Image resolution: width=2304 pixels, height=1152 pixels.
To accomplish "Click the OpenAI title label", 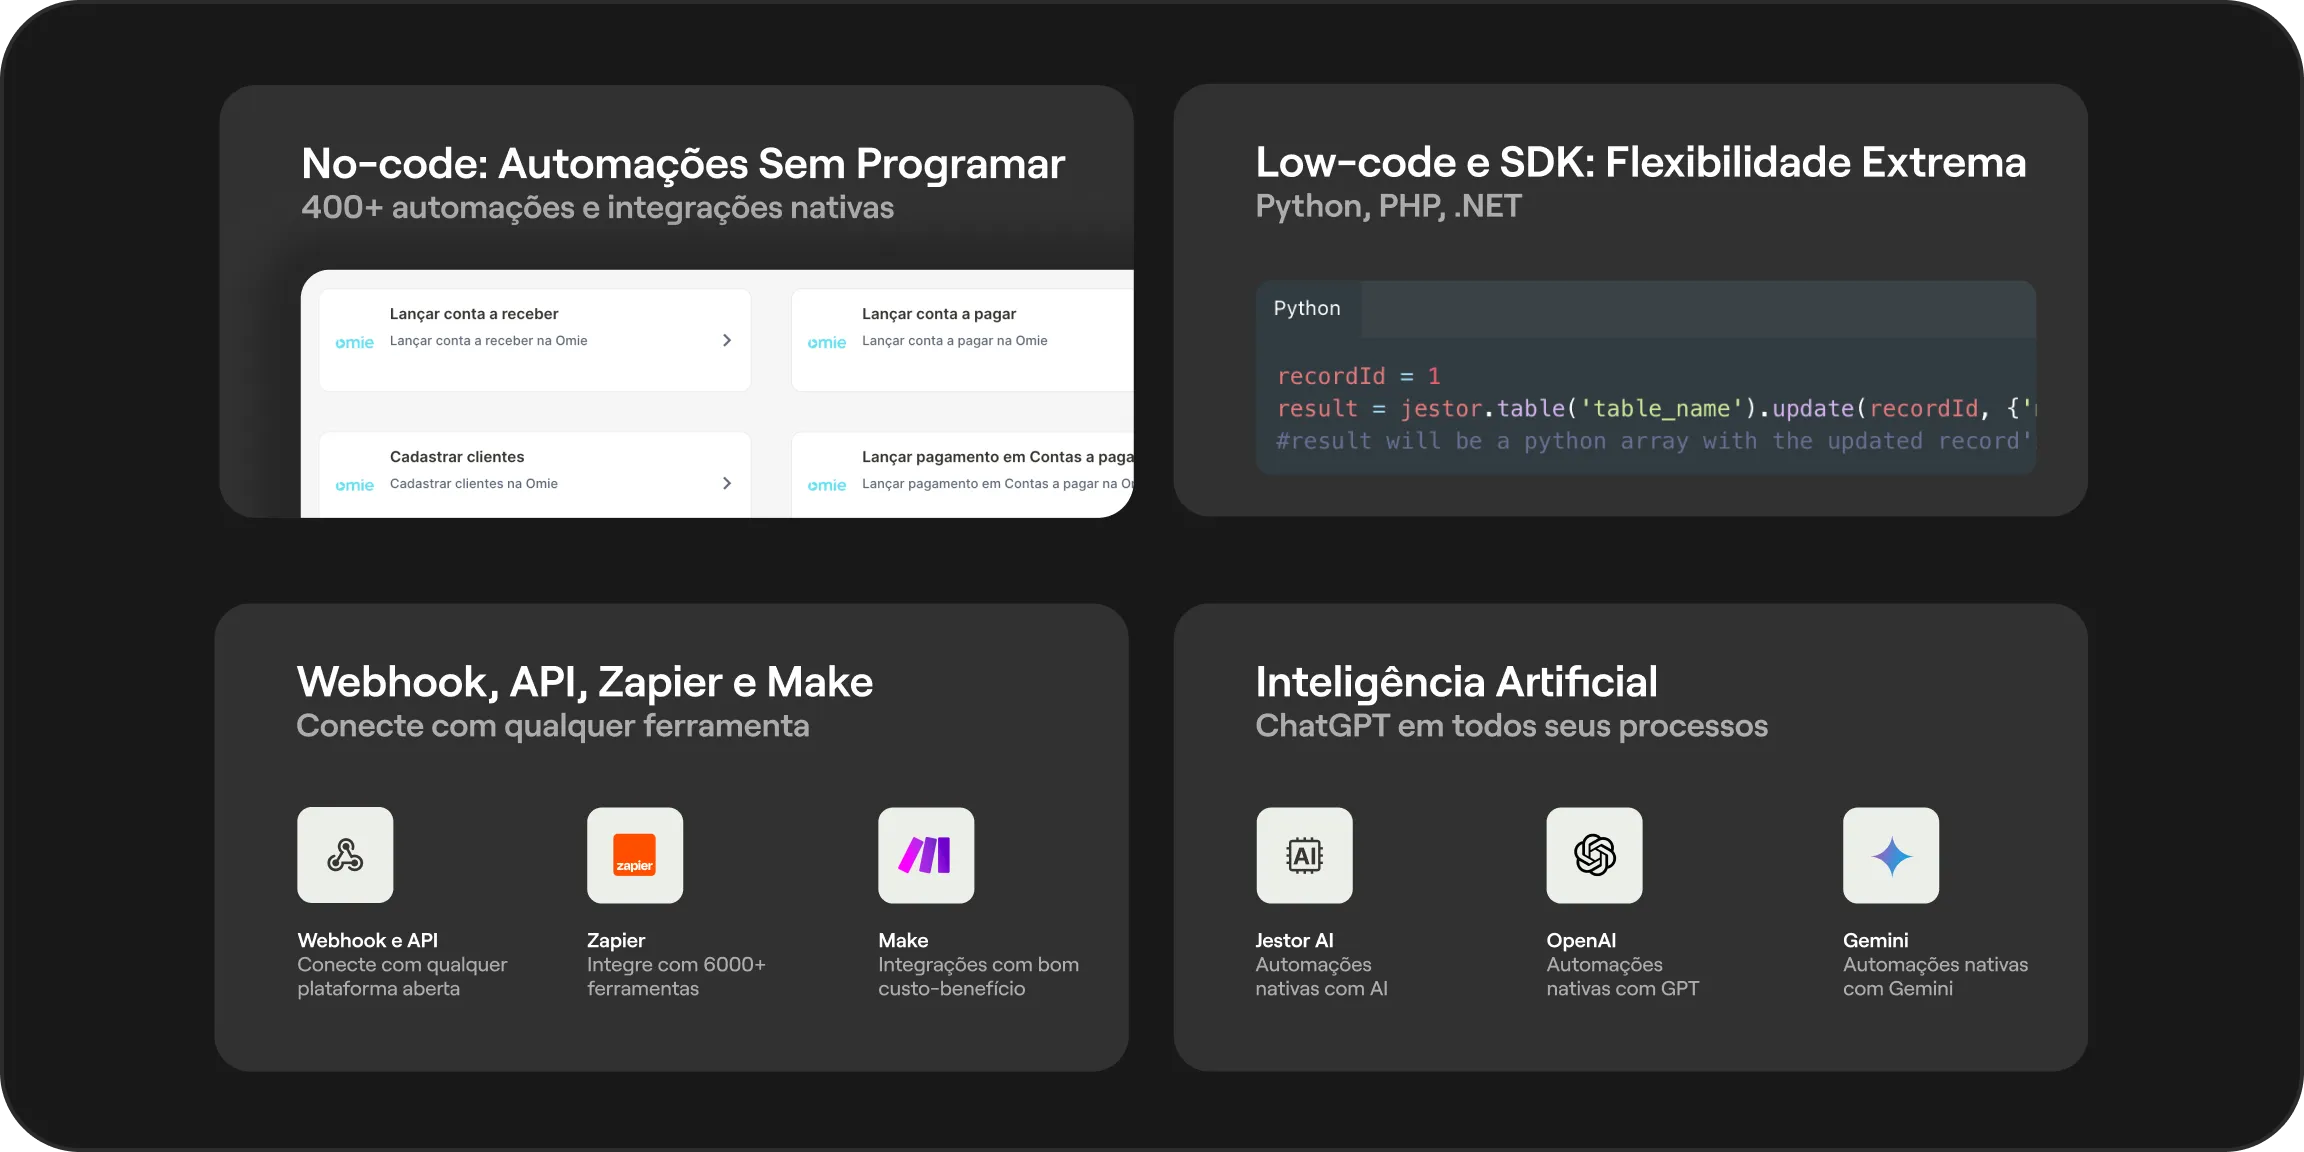I will coord(1581,940).
